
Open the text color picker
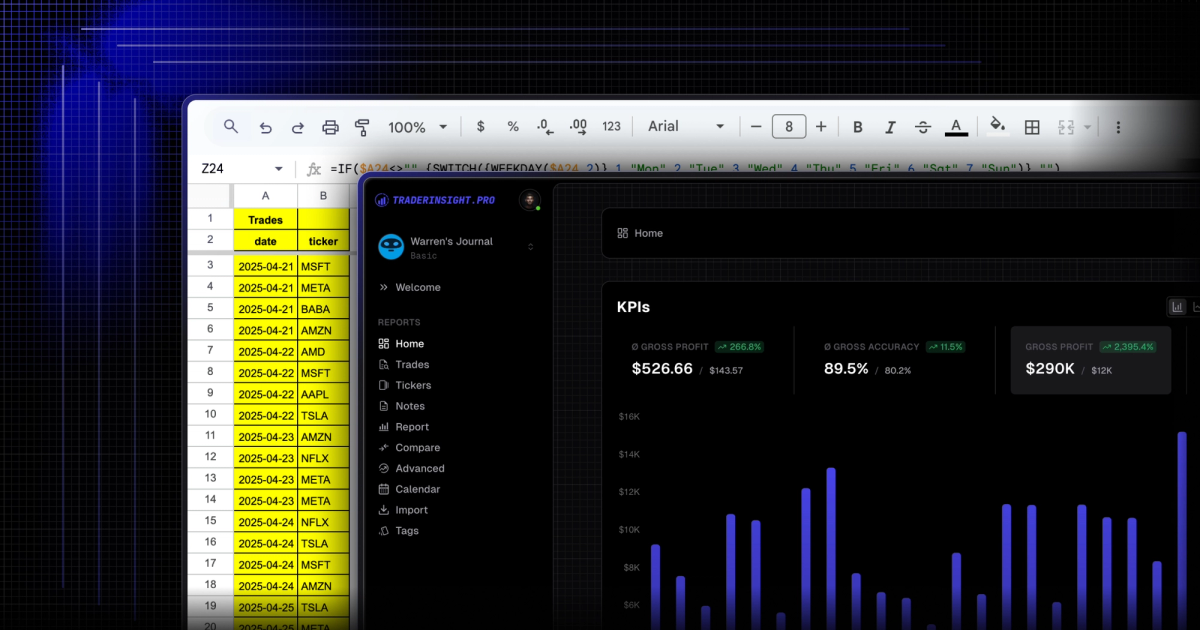click(x=956, y=127)
